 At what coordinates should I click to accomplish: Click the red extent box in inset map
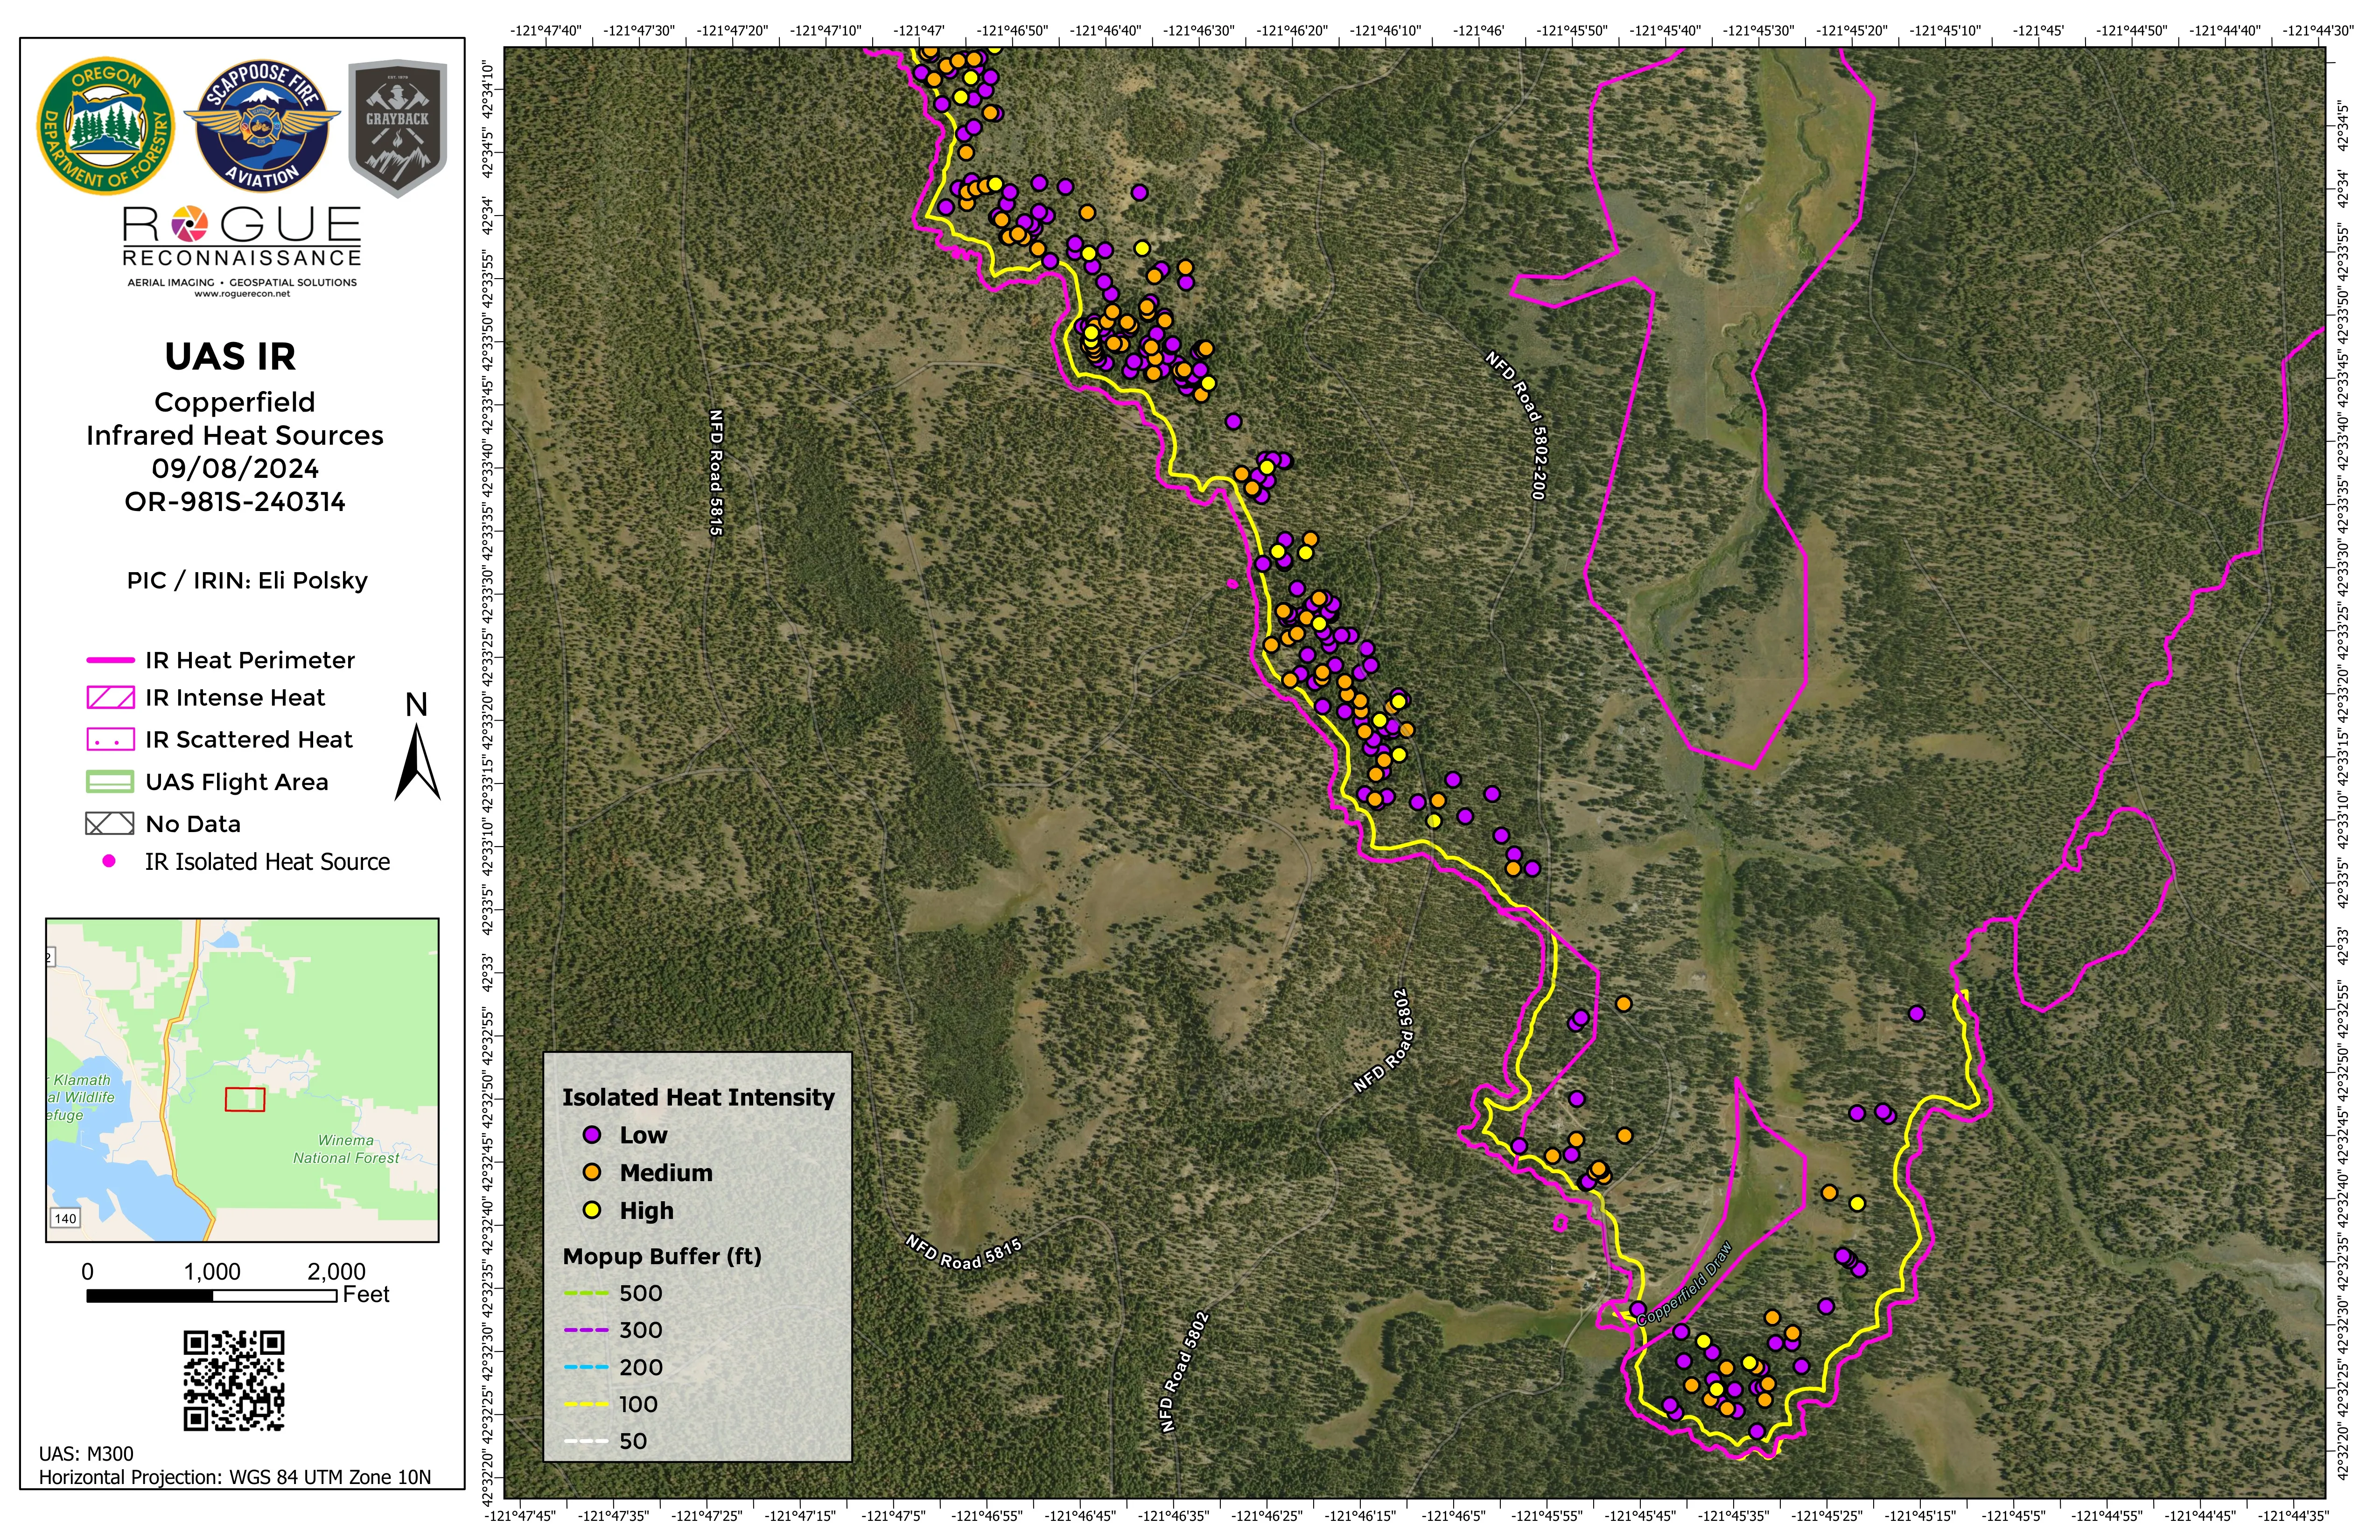[x=245, y=1099]
